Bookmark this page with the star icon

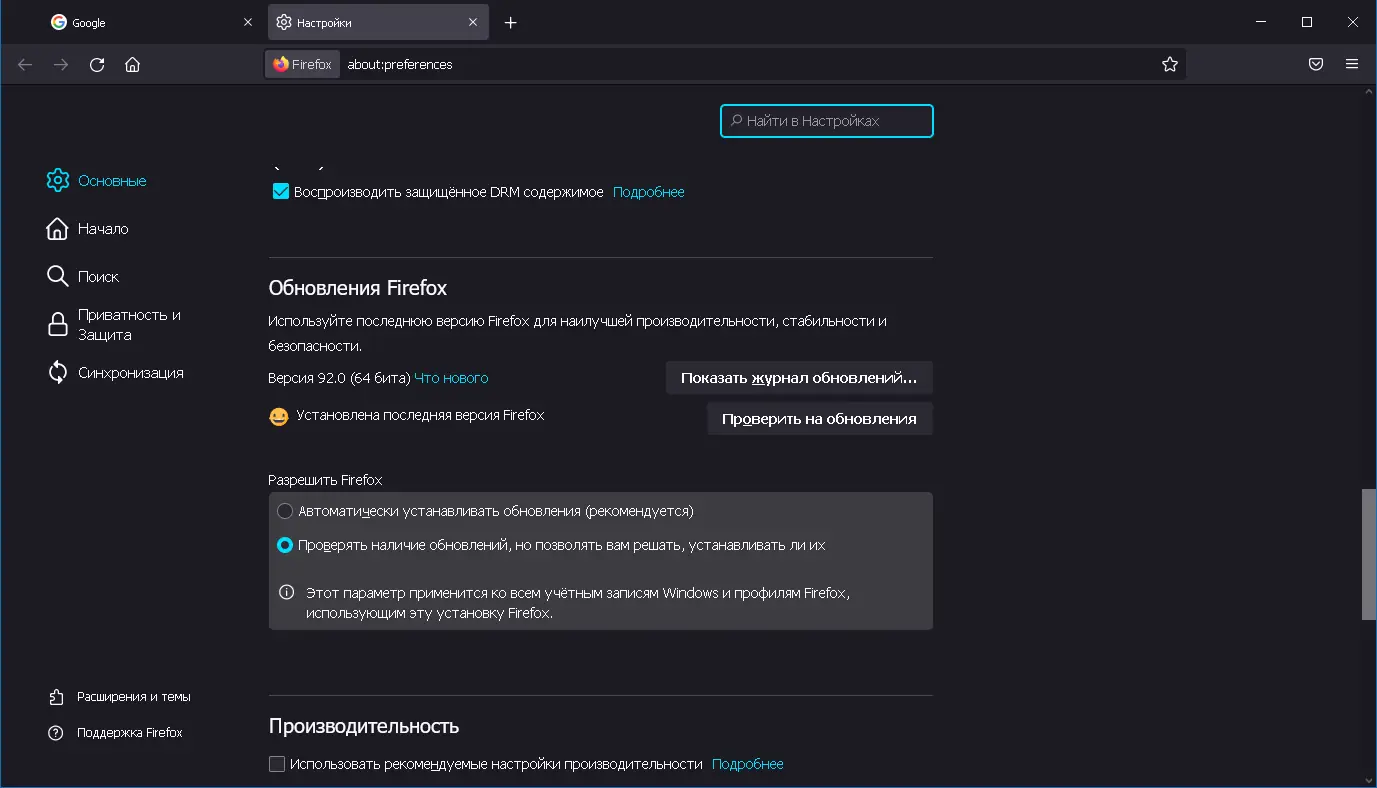click(x=1170, y=65)
